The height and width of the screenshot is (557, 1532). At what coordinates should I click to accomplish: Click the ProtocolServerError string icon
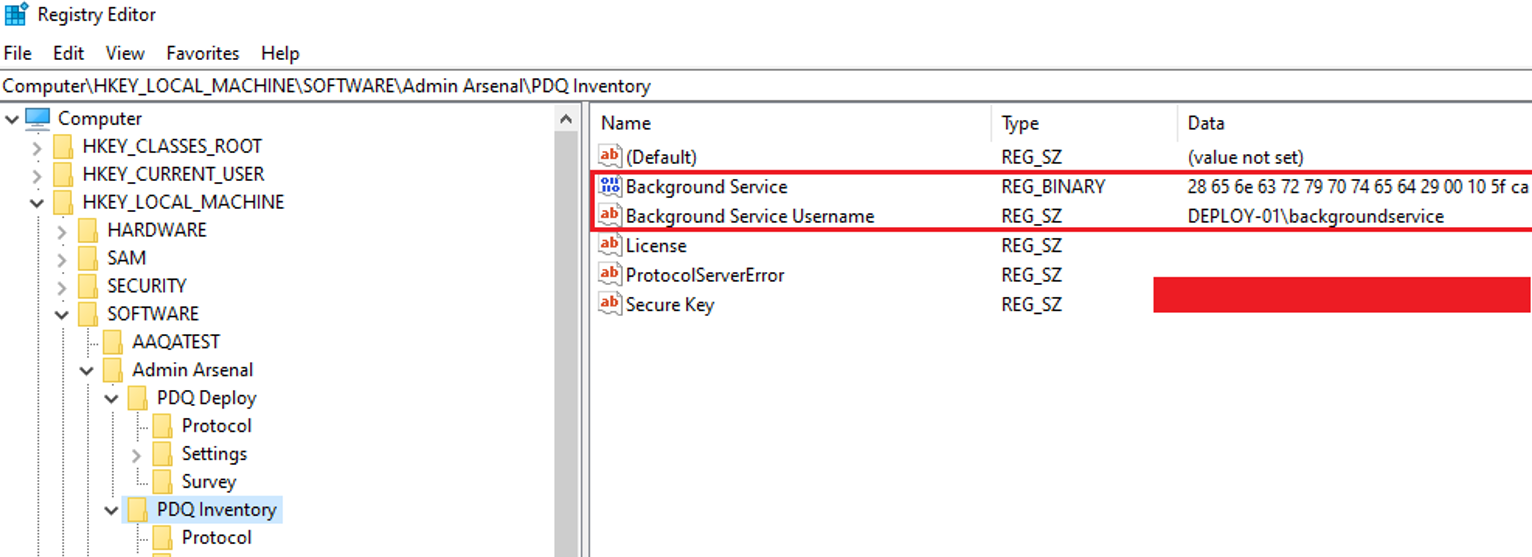click(x=610, y=274)
